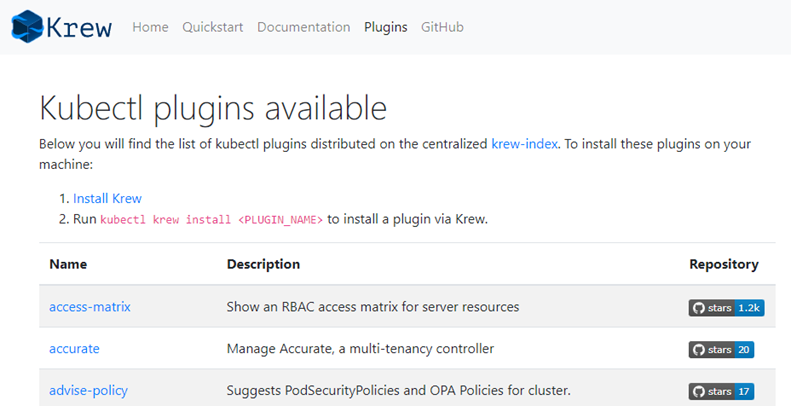This screenshot has width=791, height=406.
Task: Select the Plugins nav item
Action: pyautogui.click(x=386, y=27)
